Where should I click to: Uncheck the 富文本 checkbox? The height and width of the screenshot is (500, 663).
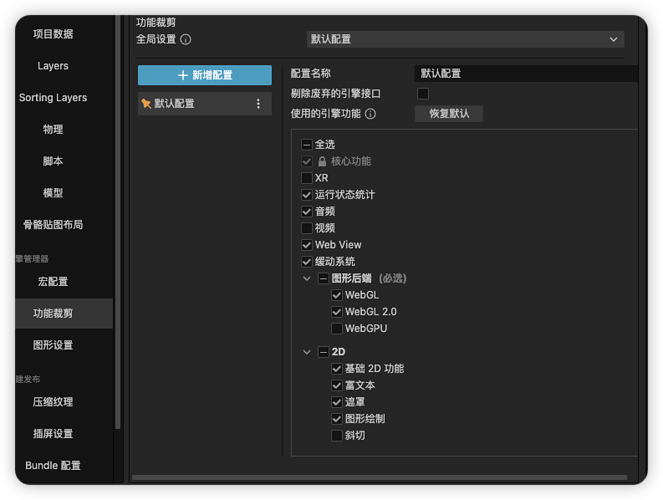(337, 385)
